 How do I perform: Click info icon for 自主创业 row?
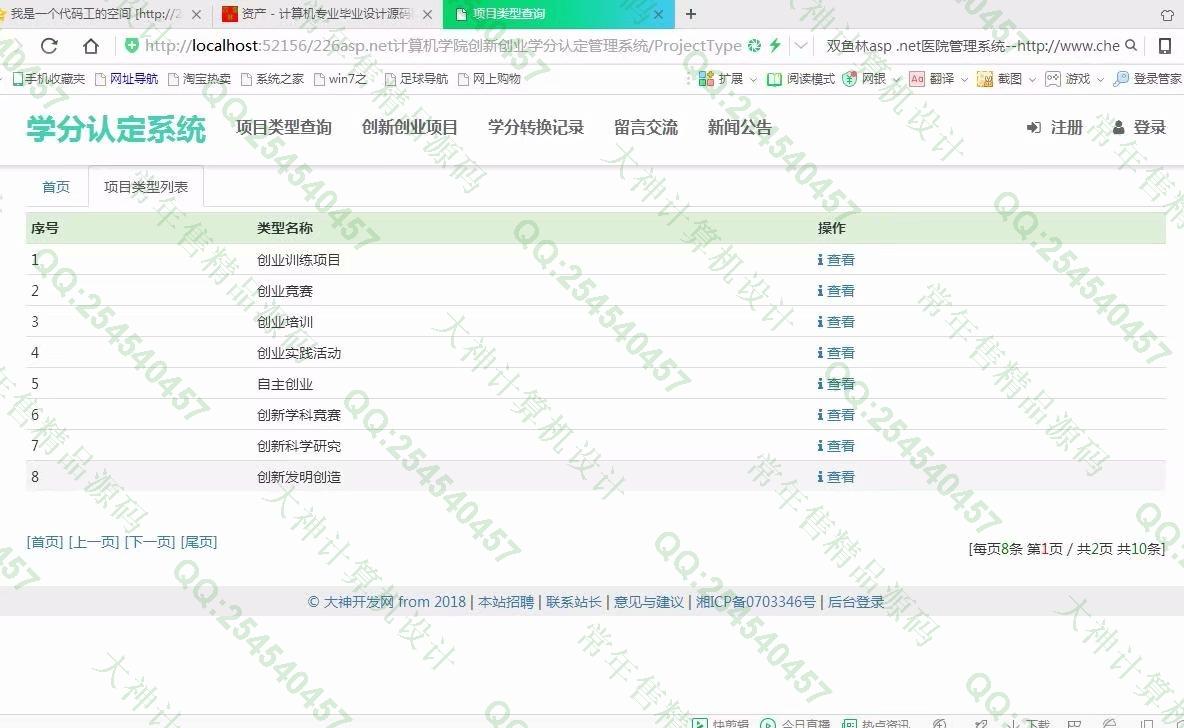coord(820,384)
